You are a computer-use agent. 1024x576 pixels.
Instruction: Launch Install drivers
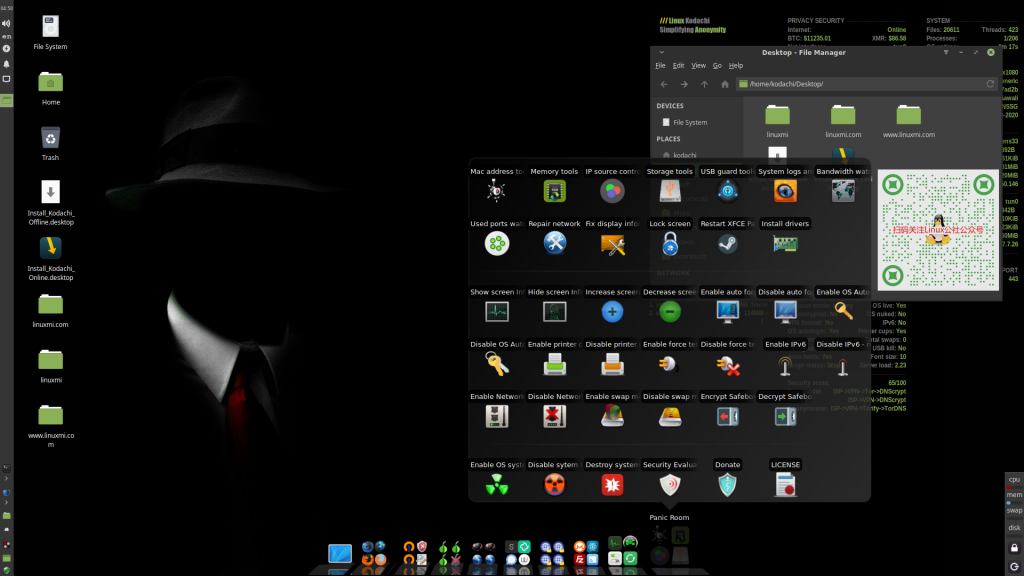785,244
